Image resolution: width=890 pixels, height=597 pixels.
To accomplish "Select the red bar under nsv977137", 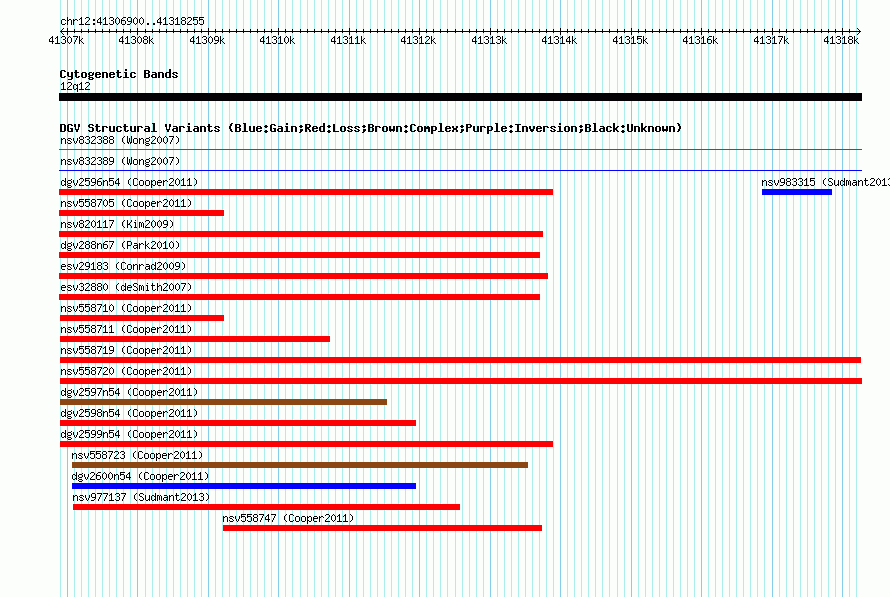I will (x=266, y=507).
